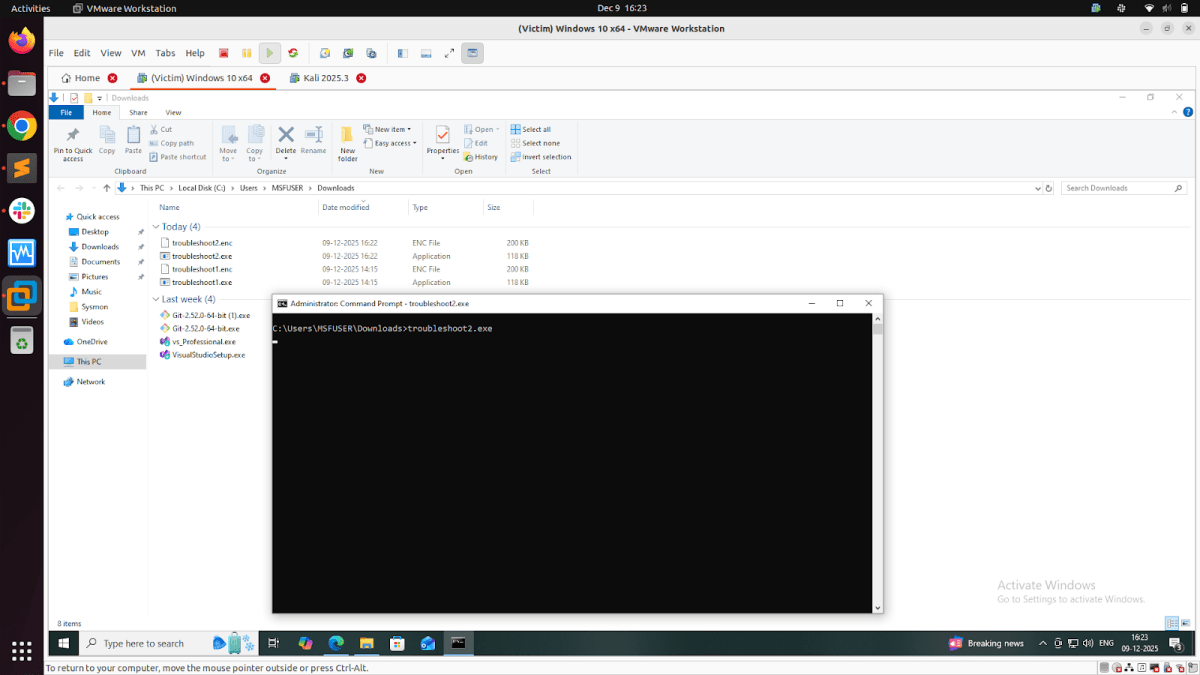Viewport: 1200px width, 675px height.
Task: Enter full screen mode in VMware toolbar
Action: pyautogui.click(x=448, y=53)
